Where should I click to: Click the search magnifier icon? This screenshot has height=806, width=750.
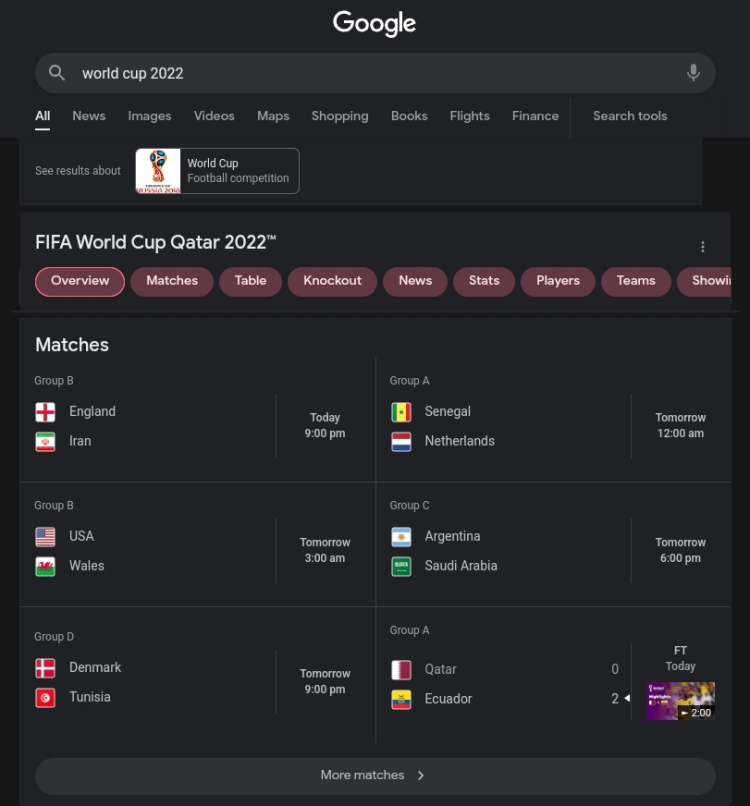click(x=57, y=73)
